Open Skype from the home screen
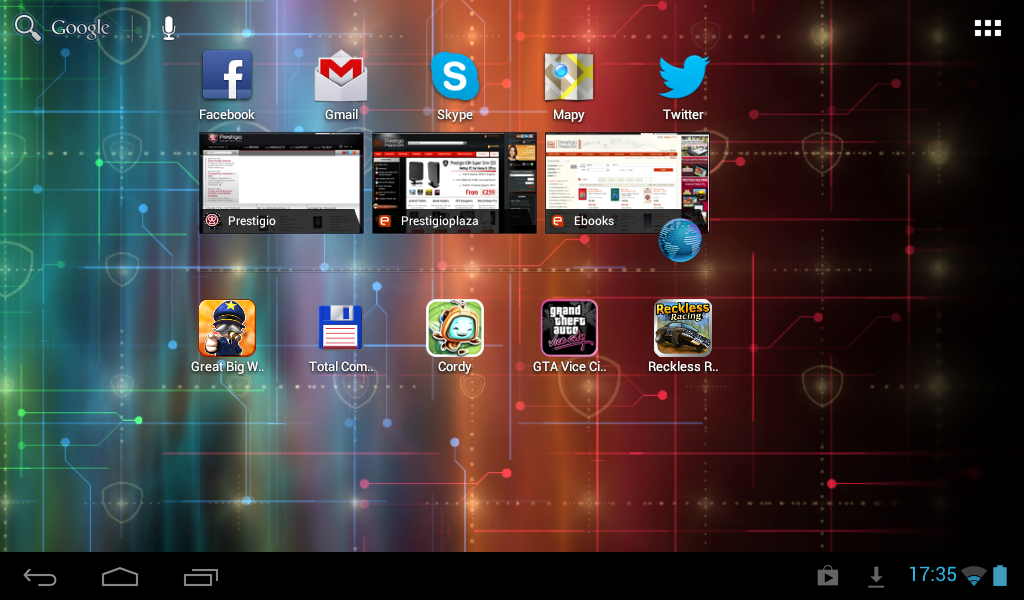 click(x=455, y=78)
